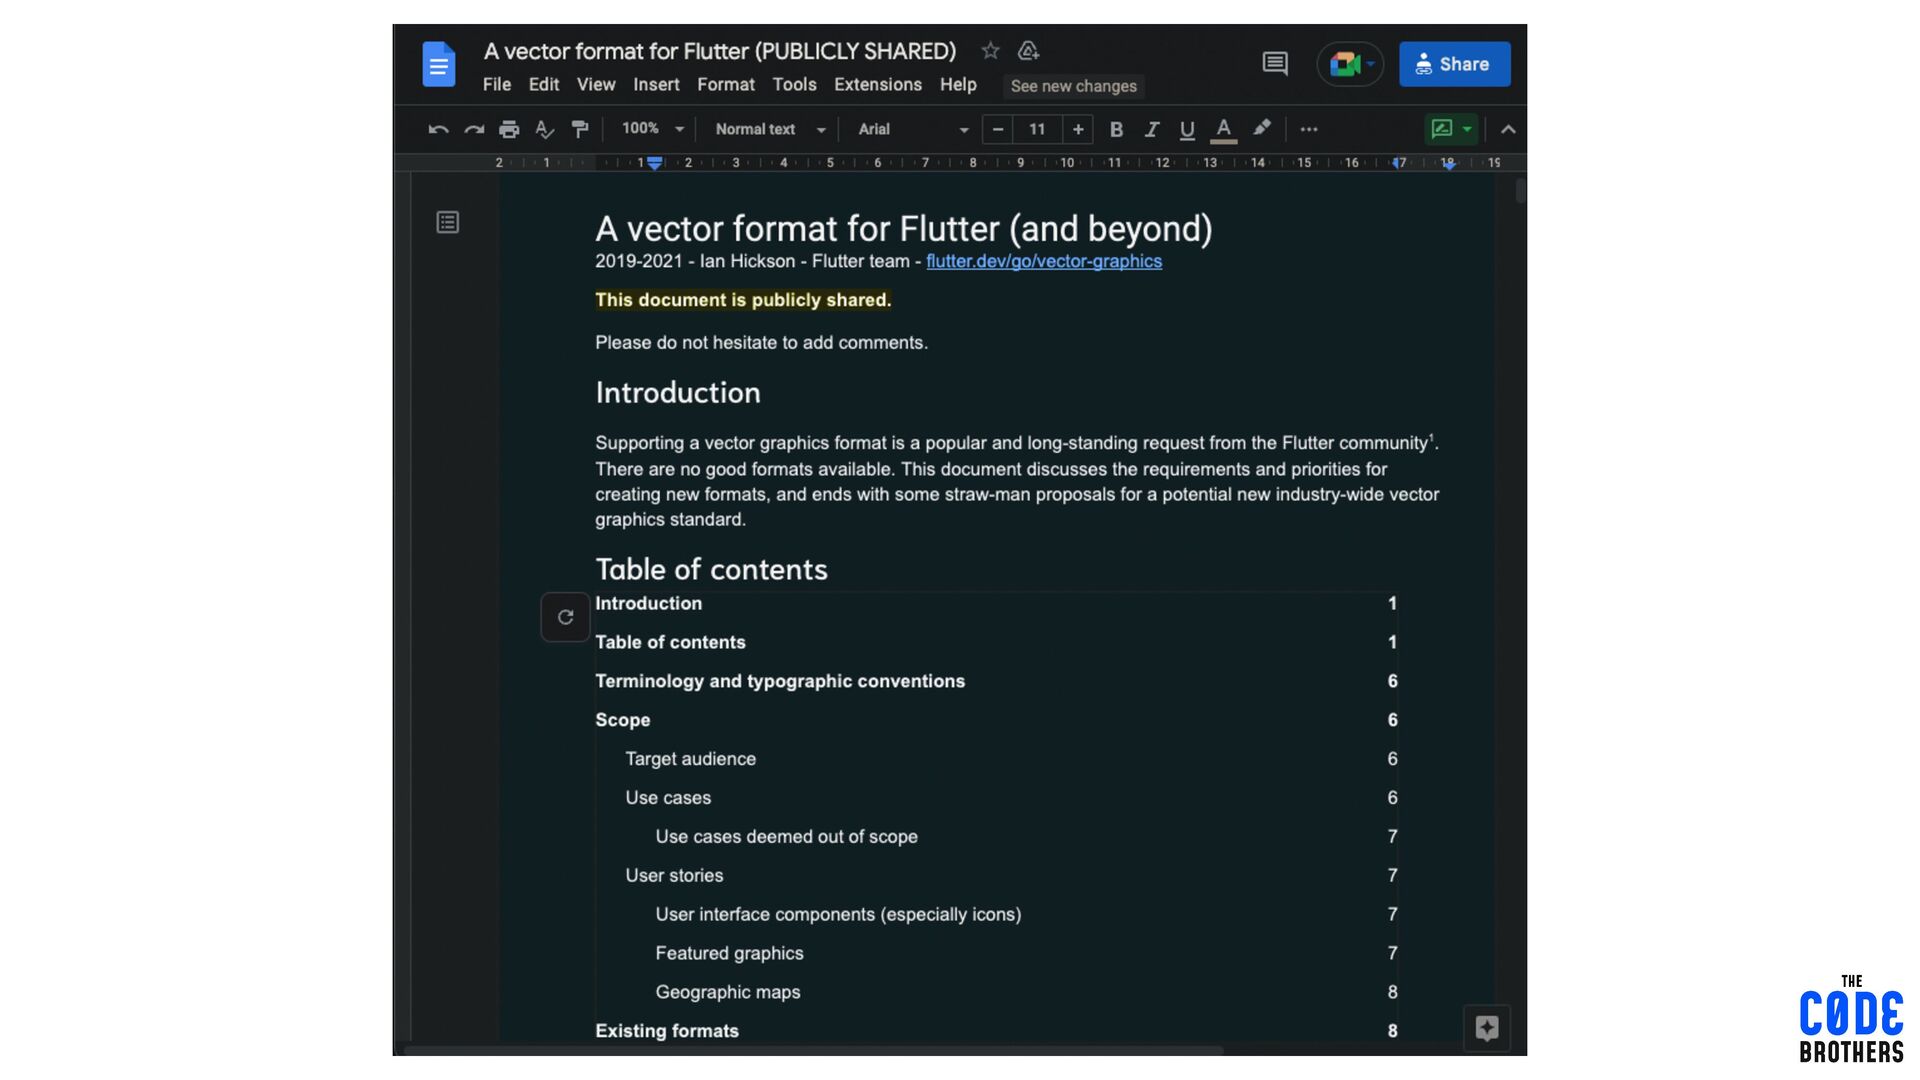
Task: Click the Table of contents heading
Action: tap(711, 570)
